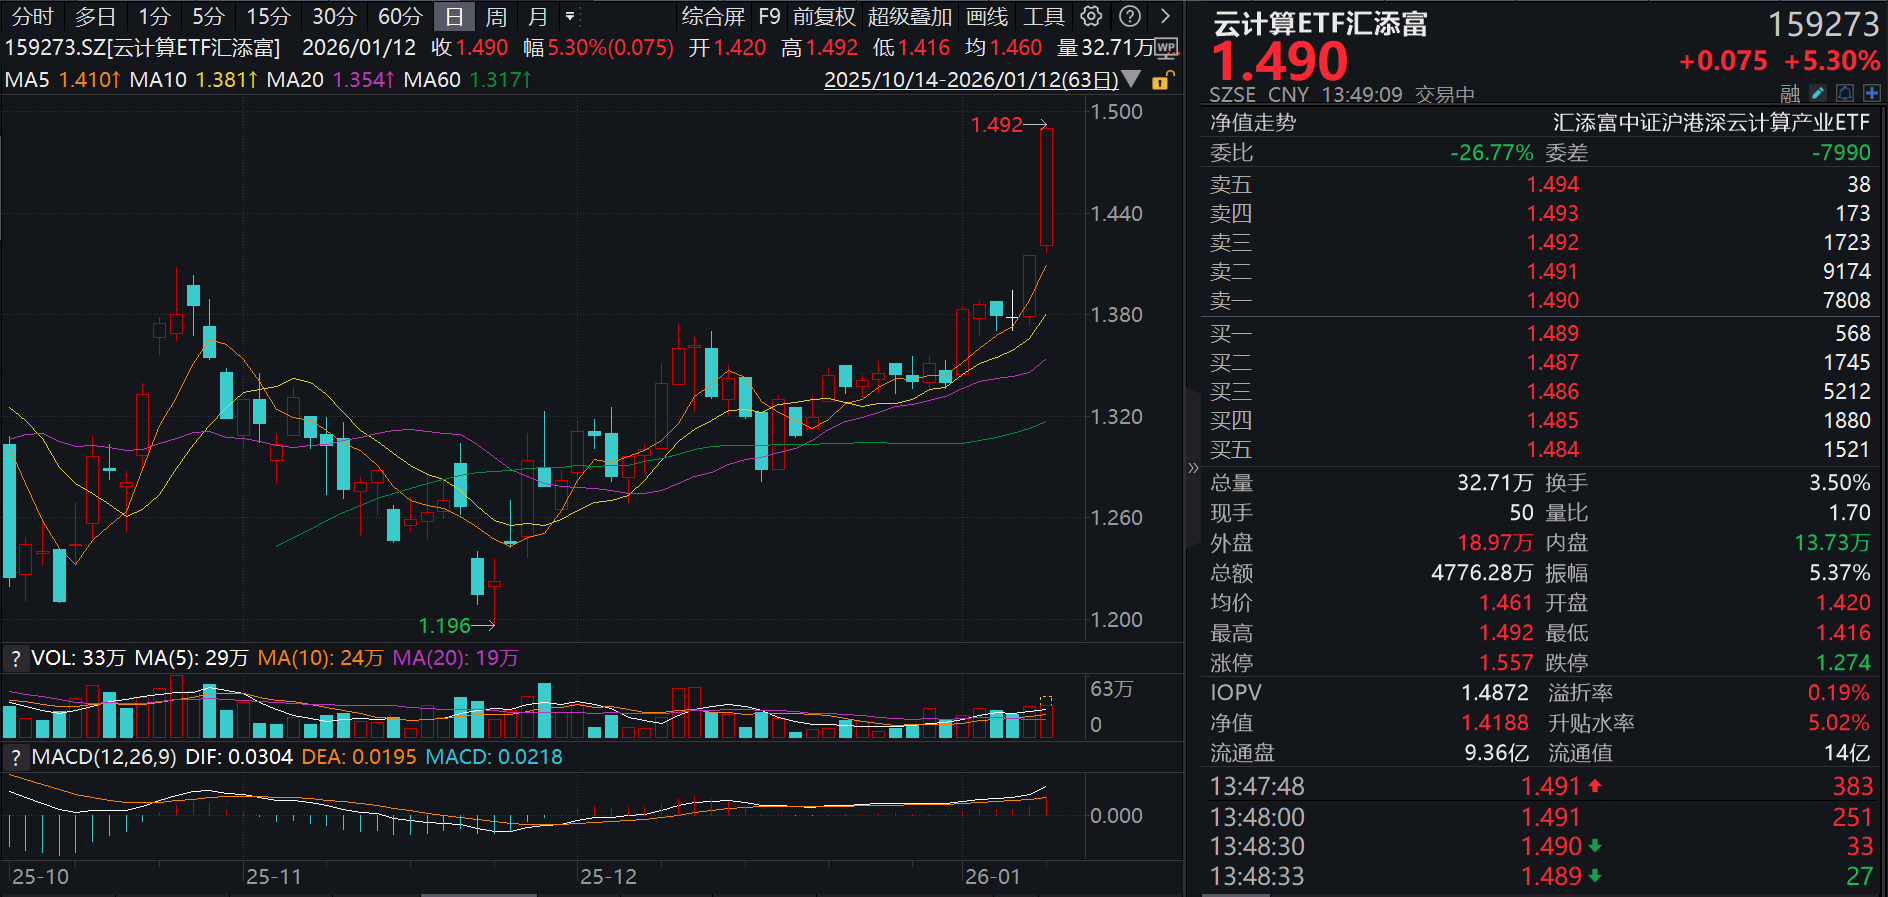Collapse the right quote panel arrow
Screen dimensions: 1888x897
[1192, 468]
